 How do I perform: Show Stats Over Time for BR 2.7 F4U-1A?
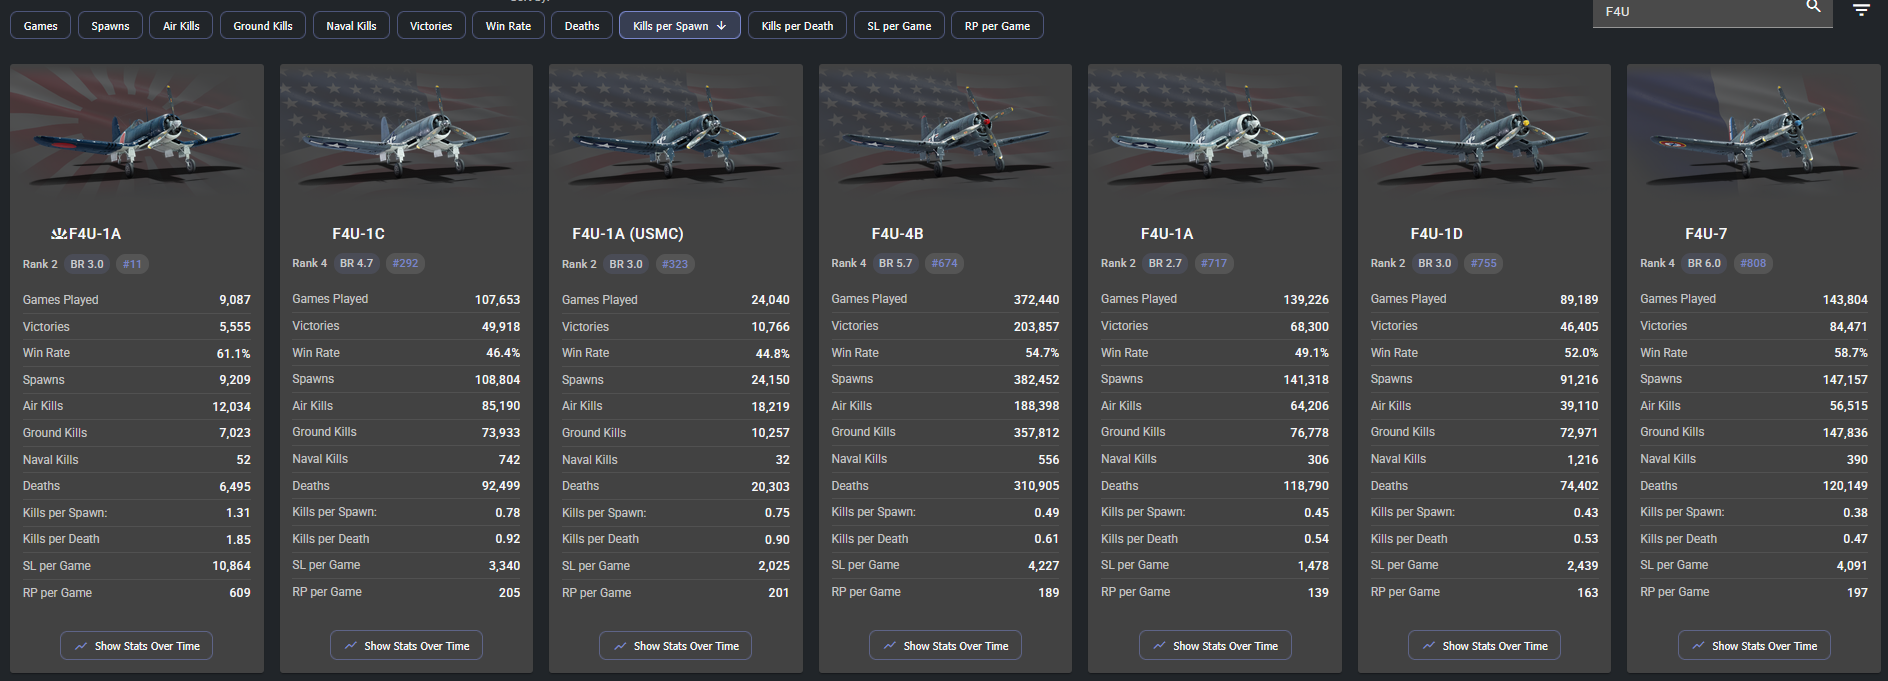(x=1215, y=646)
